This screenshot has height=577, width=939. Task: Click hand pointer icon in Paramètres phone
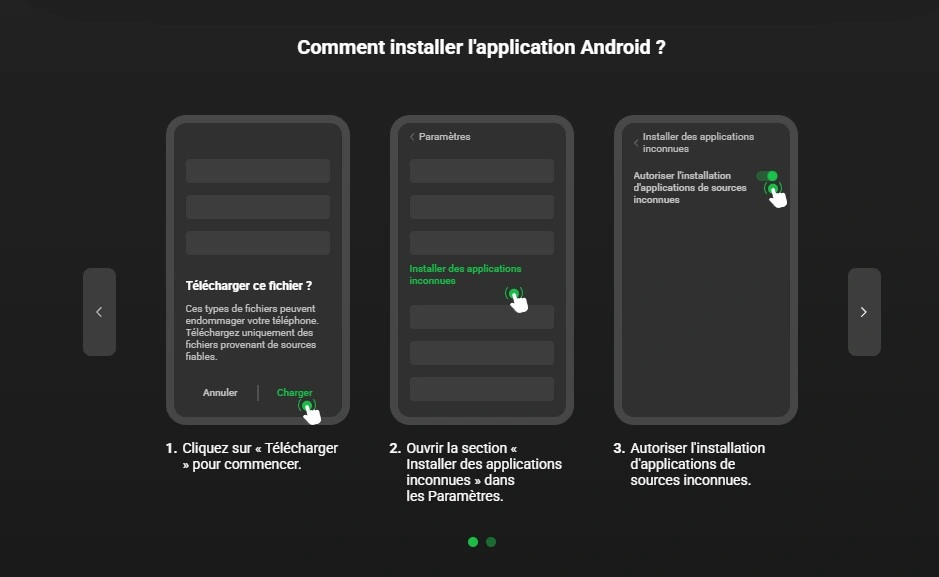517,299
